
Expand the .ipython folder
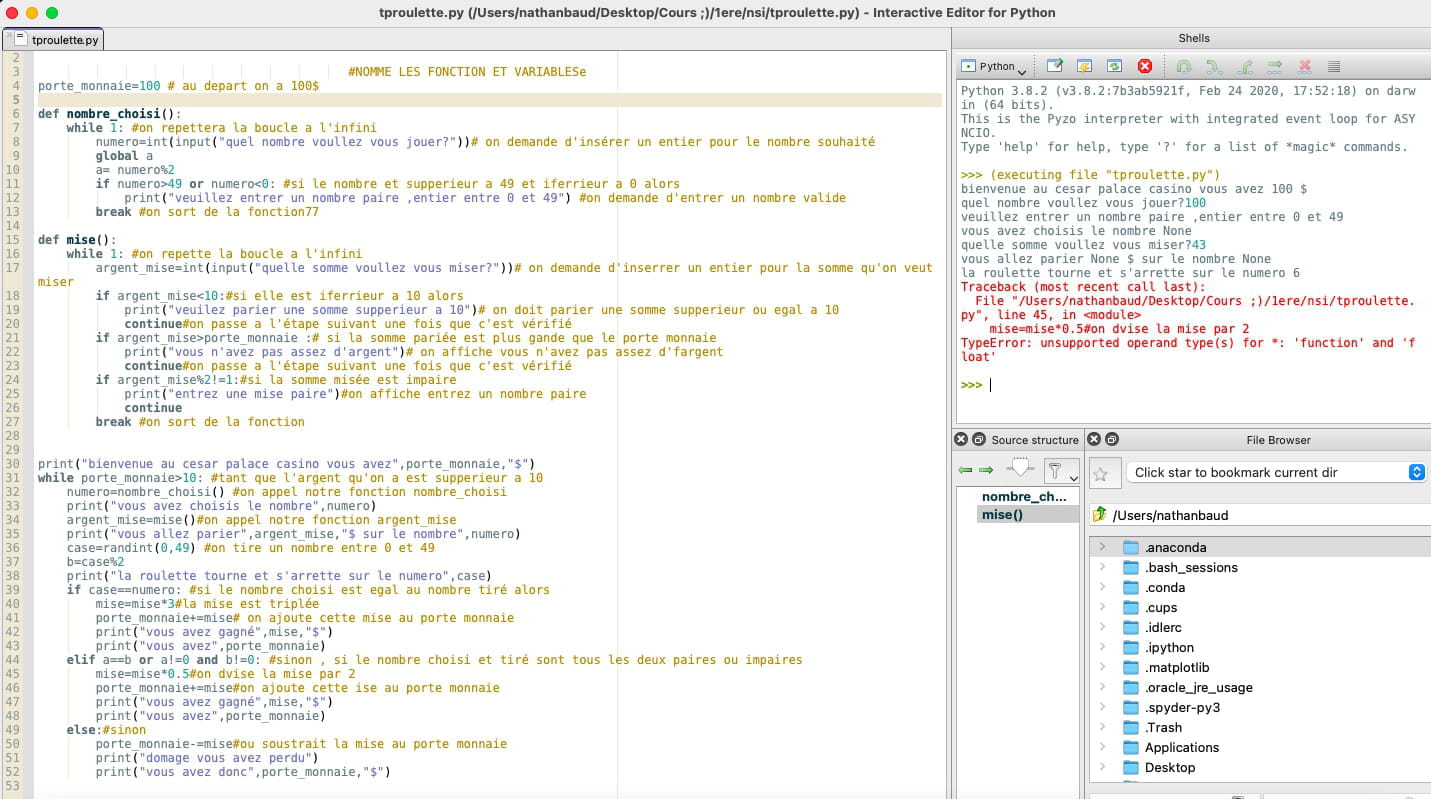click(1102, 647)
